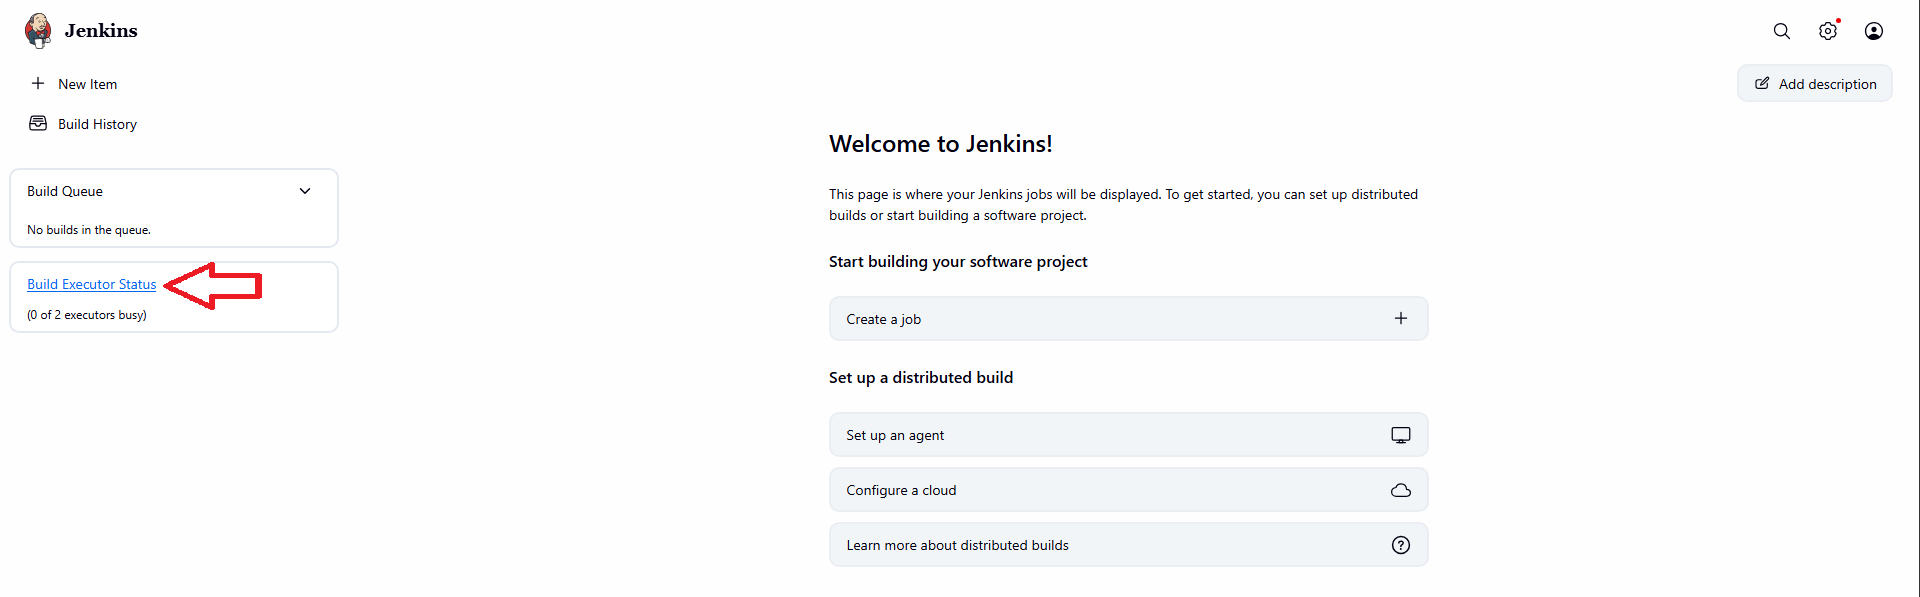Click the Jenkins butler logo
1920x597 pixels.
click(x=38, y=30)
